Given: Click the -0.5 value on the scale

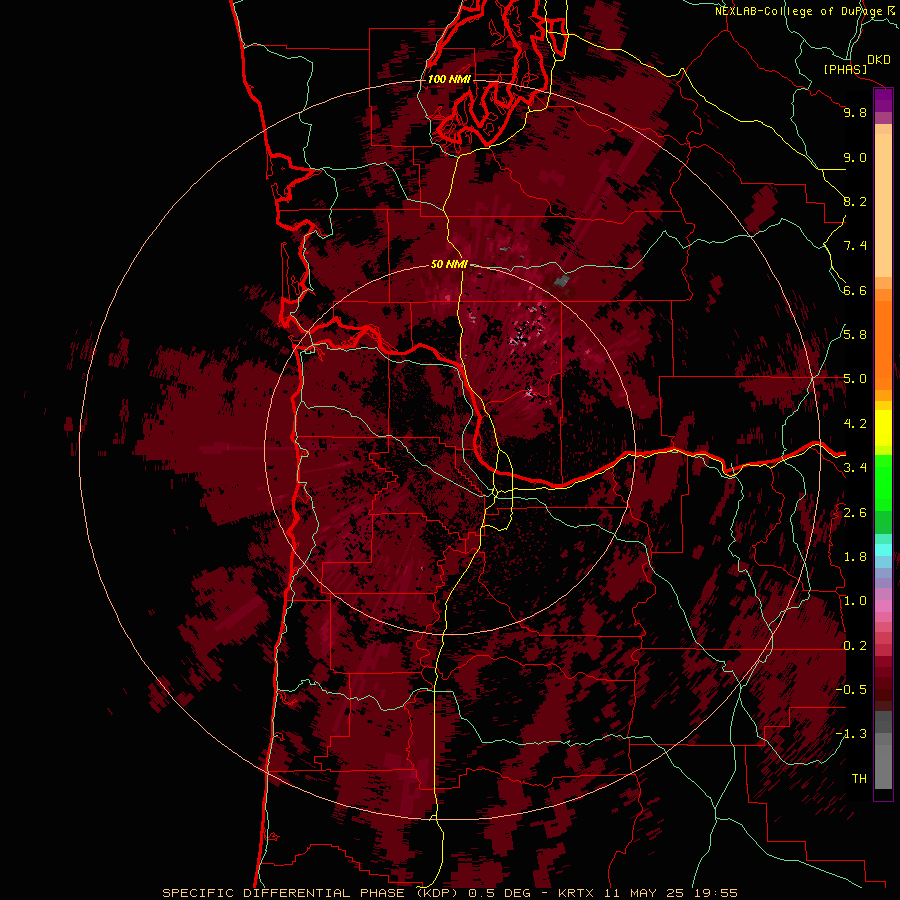Looking at the screenshot, I should click(x=851, y=690).
